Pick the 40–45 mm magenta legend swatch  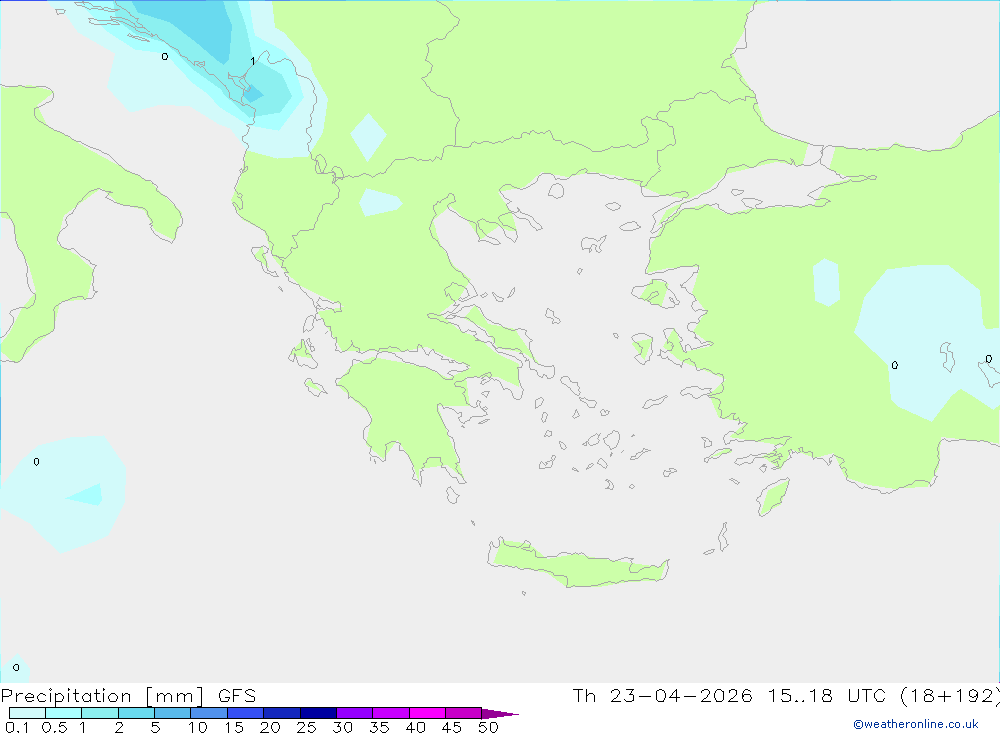click(x=427, y=713)
